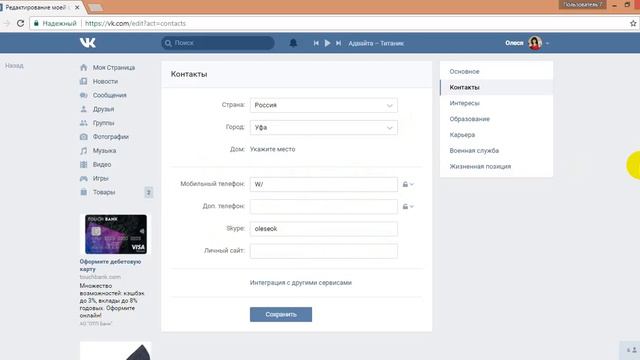Skip to the previous track
Viewport: 640px width, 360px height.
(316, 43)
